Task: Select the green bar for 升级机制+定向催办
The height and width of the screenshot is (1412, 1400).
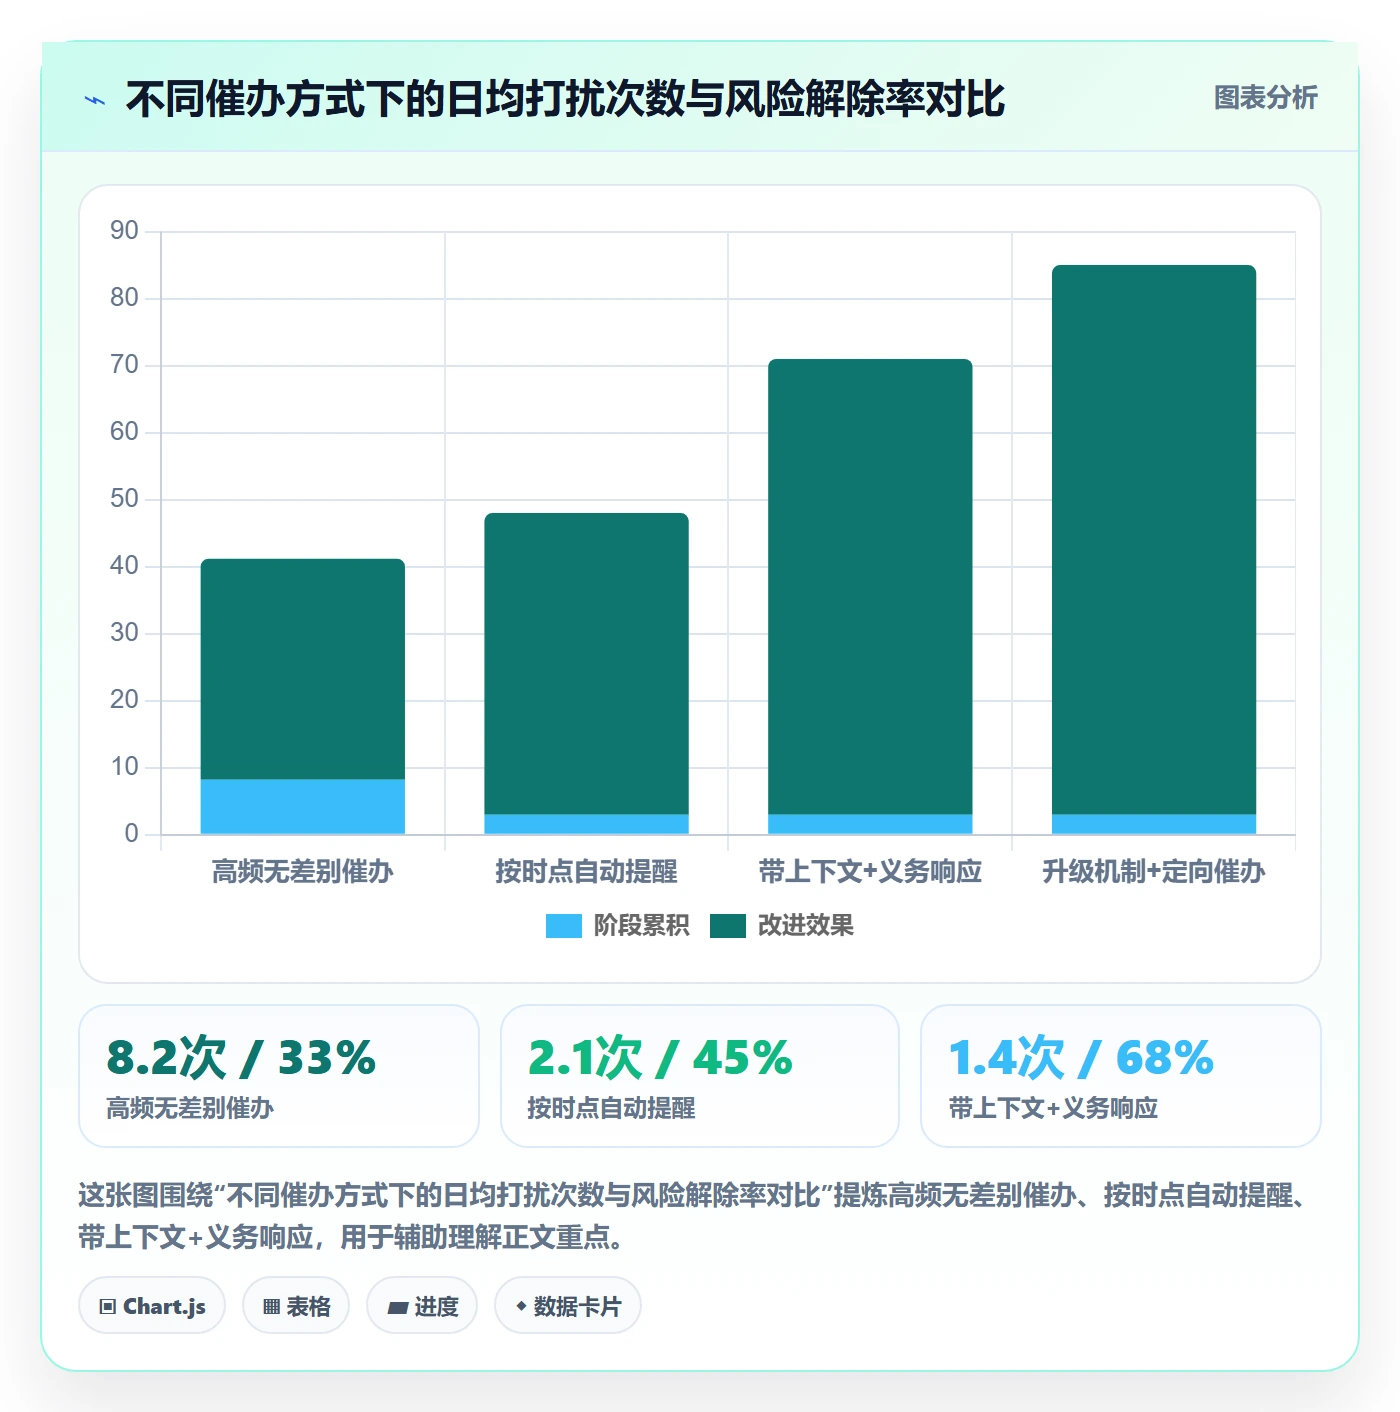Action: coord(1154,540)
